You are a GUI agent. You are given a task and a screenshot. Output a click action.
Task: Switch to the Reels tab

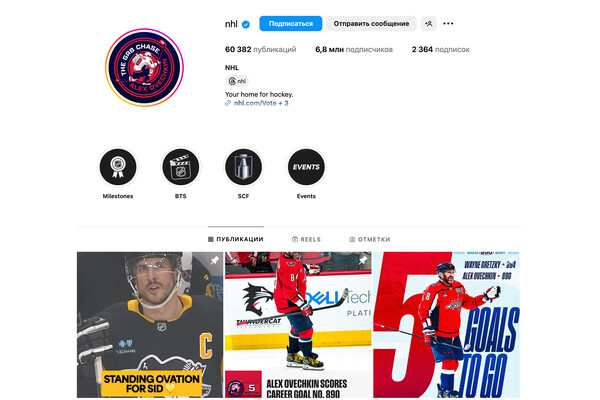click(306, 239)
